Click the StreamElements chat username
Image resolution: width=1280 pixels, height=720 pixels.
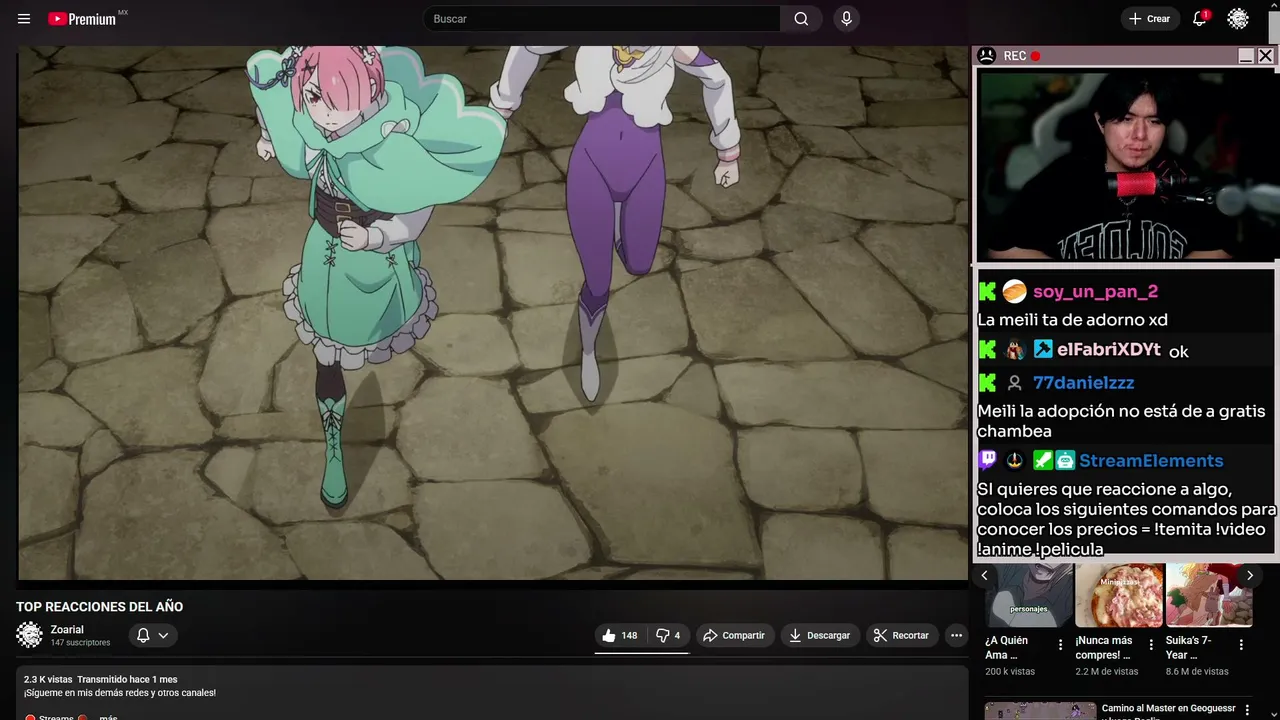click(1151, 461)
